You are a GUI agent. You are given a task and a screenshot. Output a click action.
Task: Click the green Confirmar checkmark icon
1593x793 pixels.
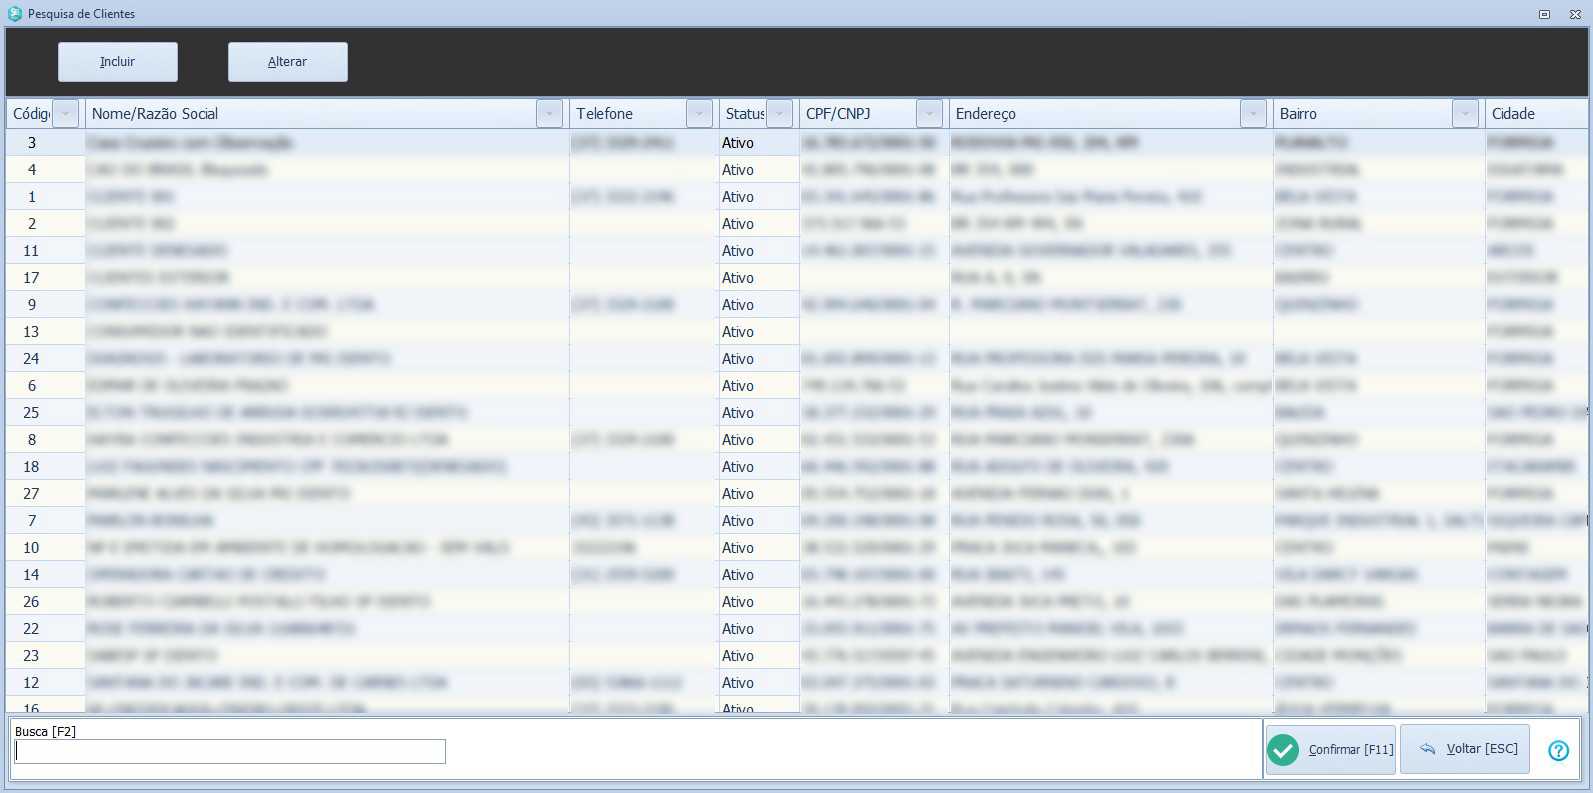pyautogui.click(x=1283, y=750)
